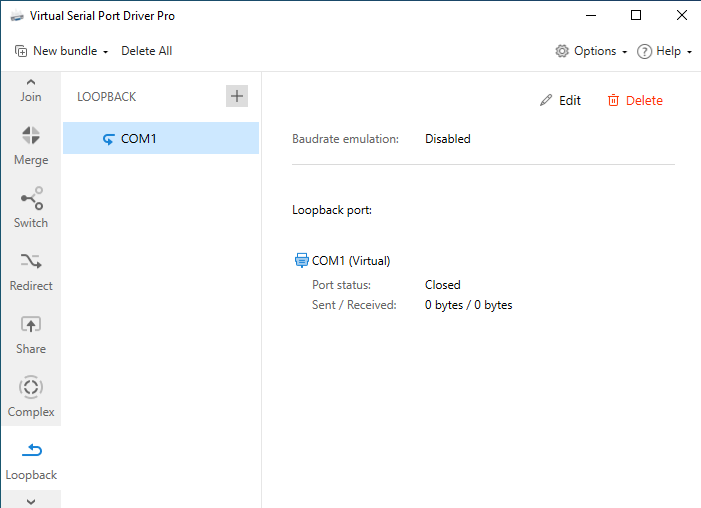701x508 pixels.
Task: Click the Loopback port heading
Action: coord(332,210)
